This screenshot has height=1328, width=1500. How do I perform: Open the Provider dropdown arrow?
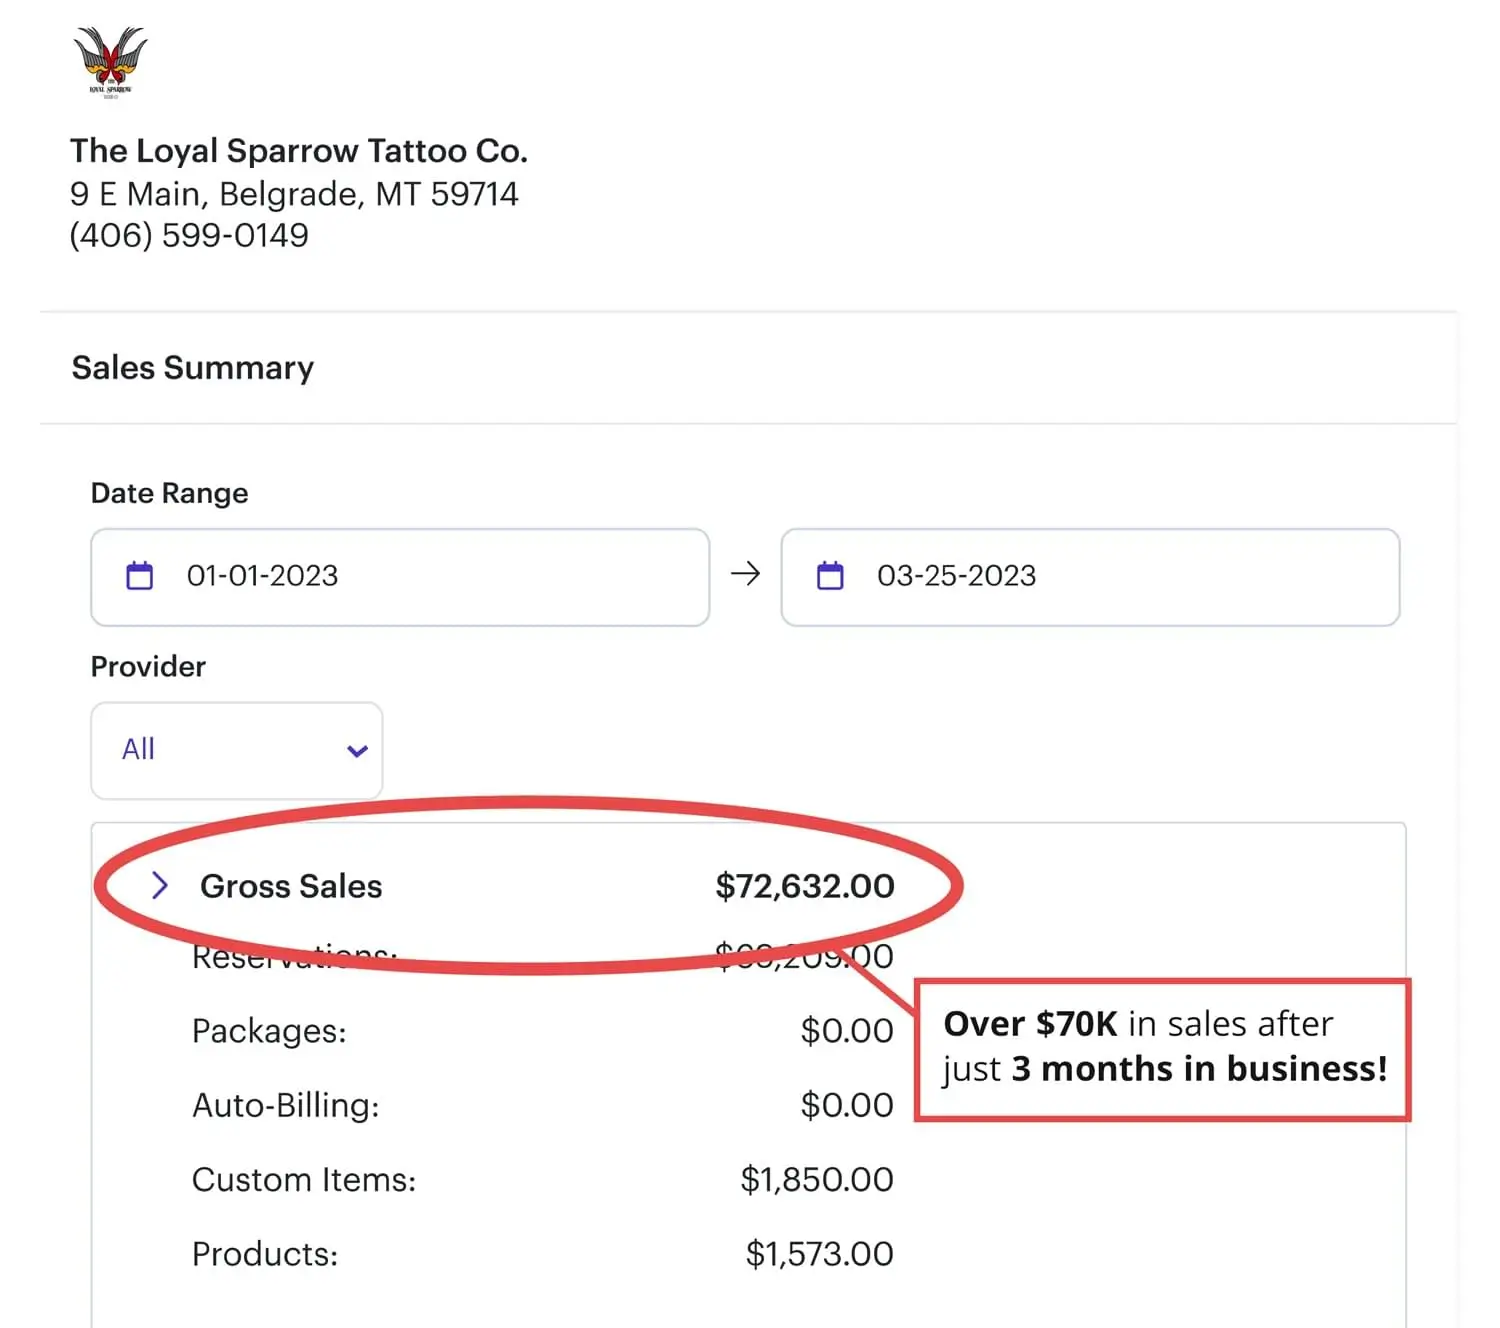pyautogui.click(x=357, y=751)
